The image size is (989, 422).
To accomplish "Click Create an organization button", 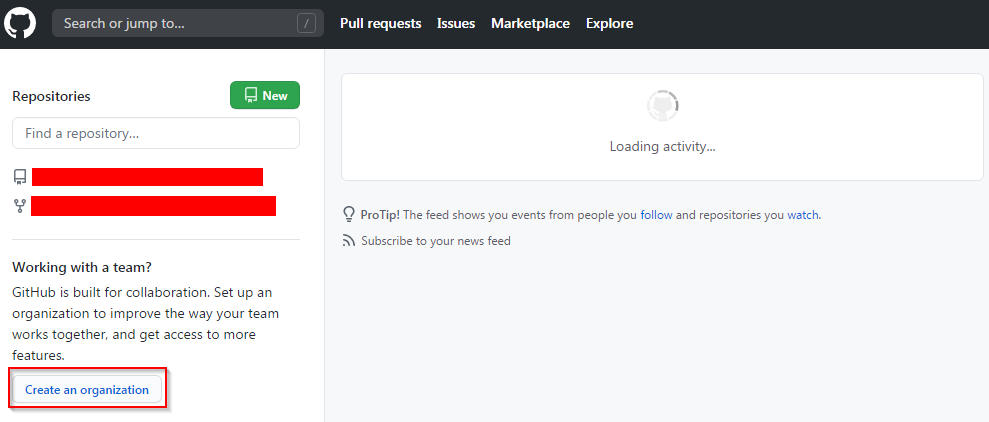I will (x=87, y=389).
